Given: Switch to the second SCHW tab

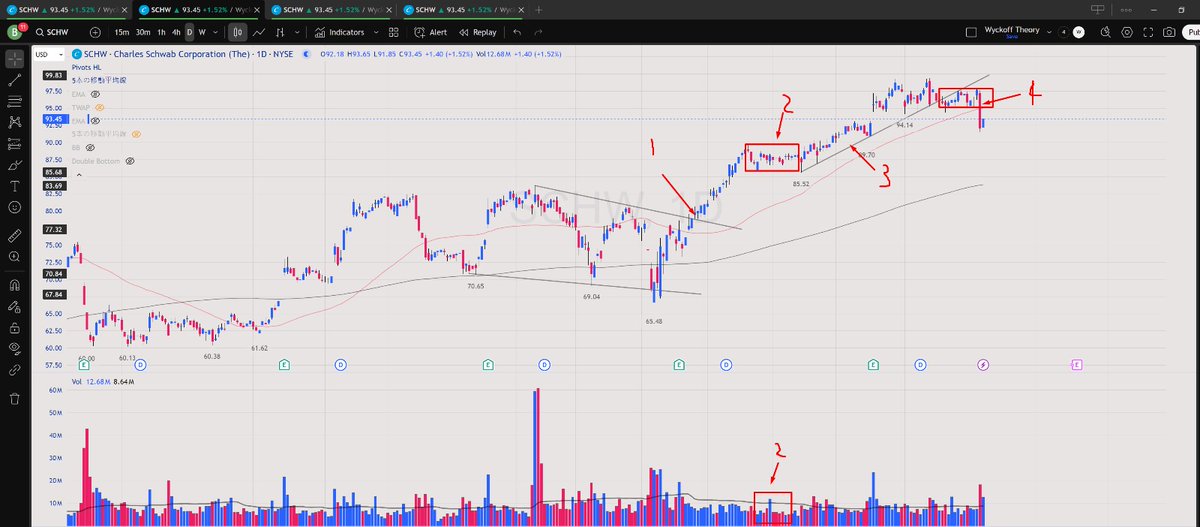Looking at the screenshot, I should click(199, 9).
